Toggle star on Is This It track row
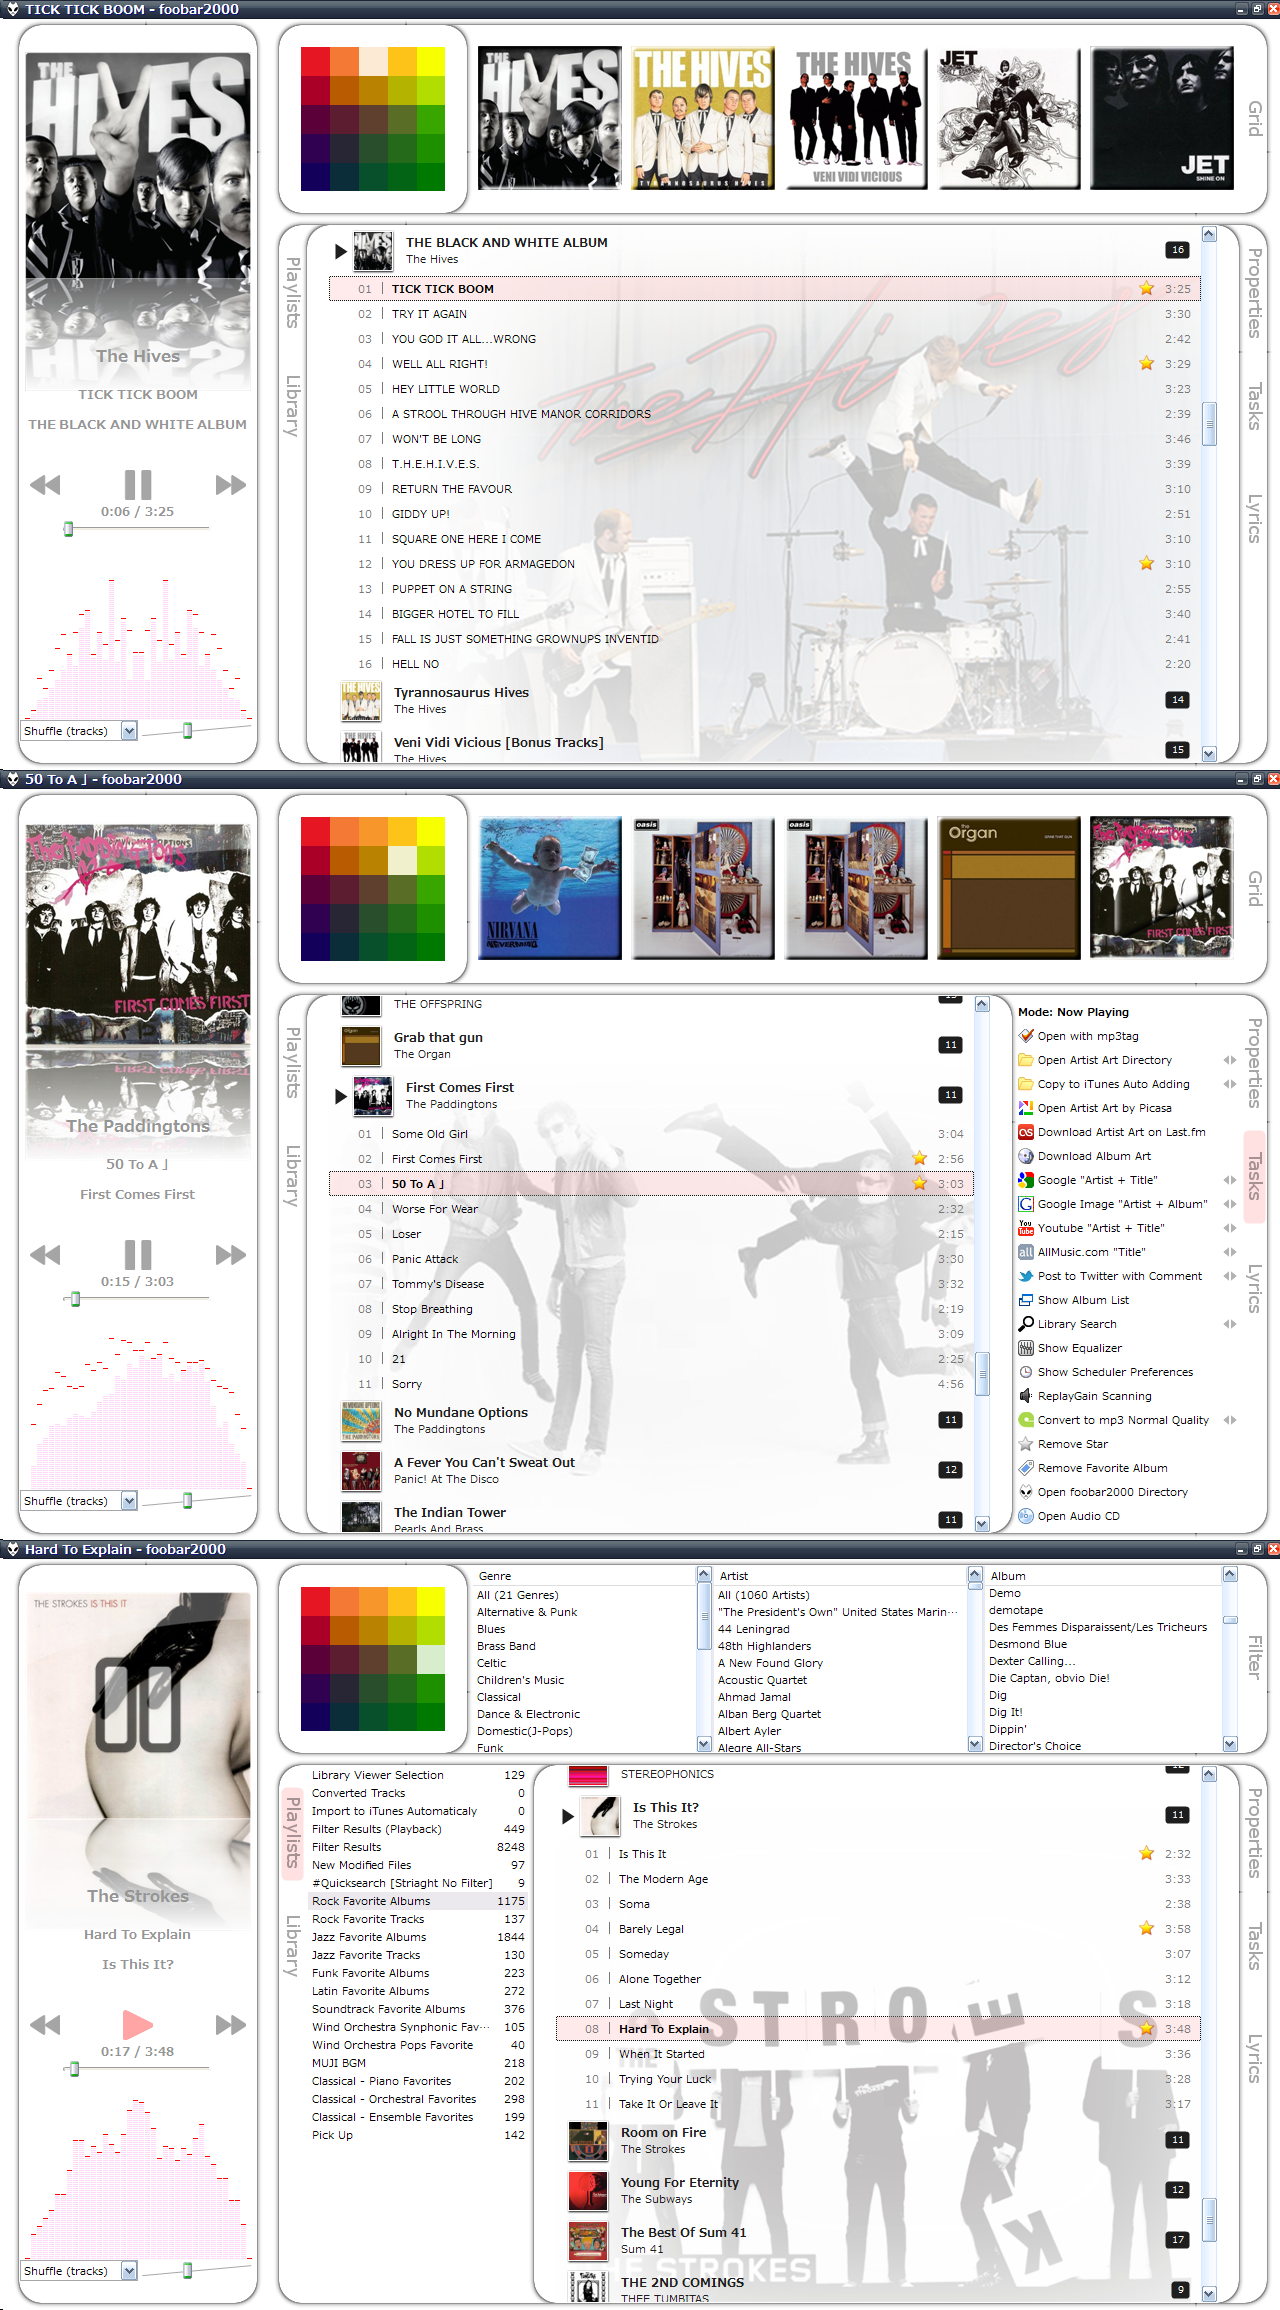This screenshot has height=2310, width=1280. click(1146, 1853)
